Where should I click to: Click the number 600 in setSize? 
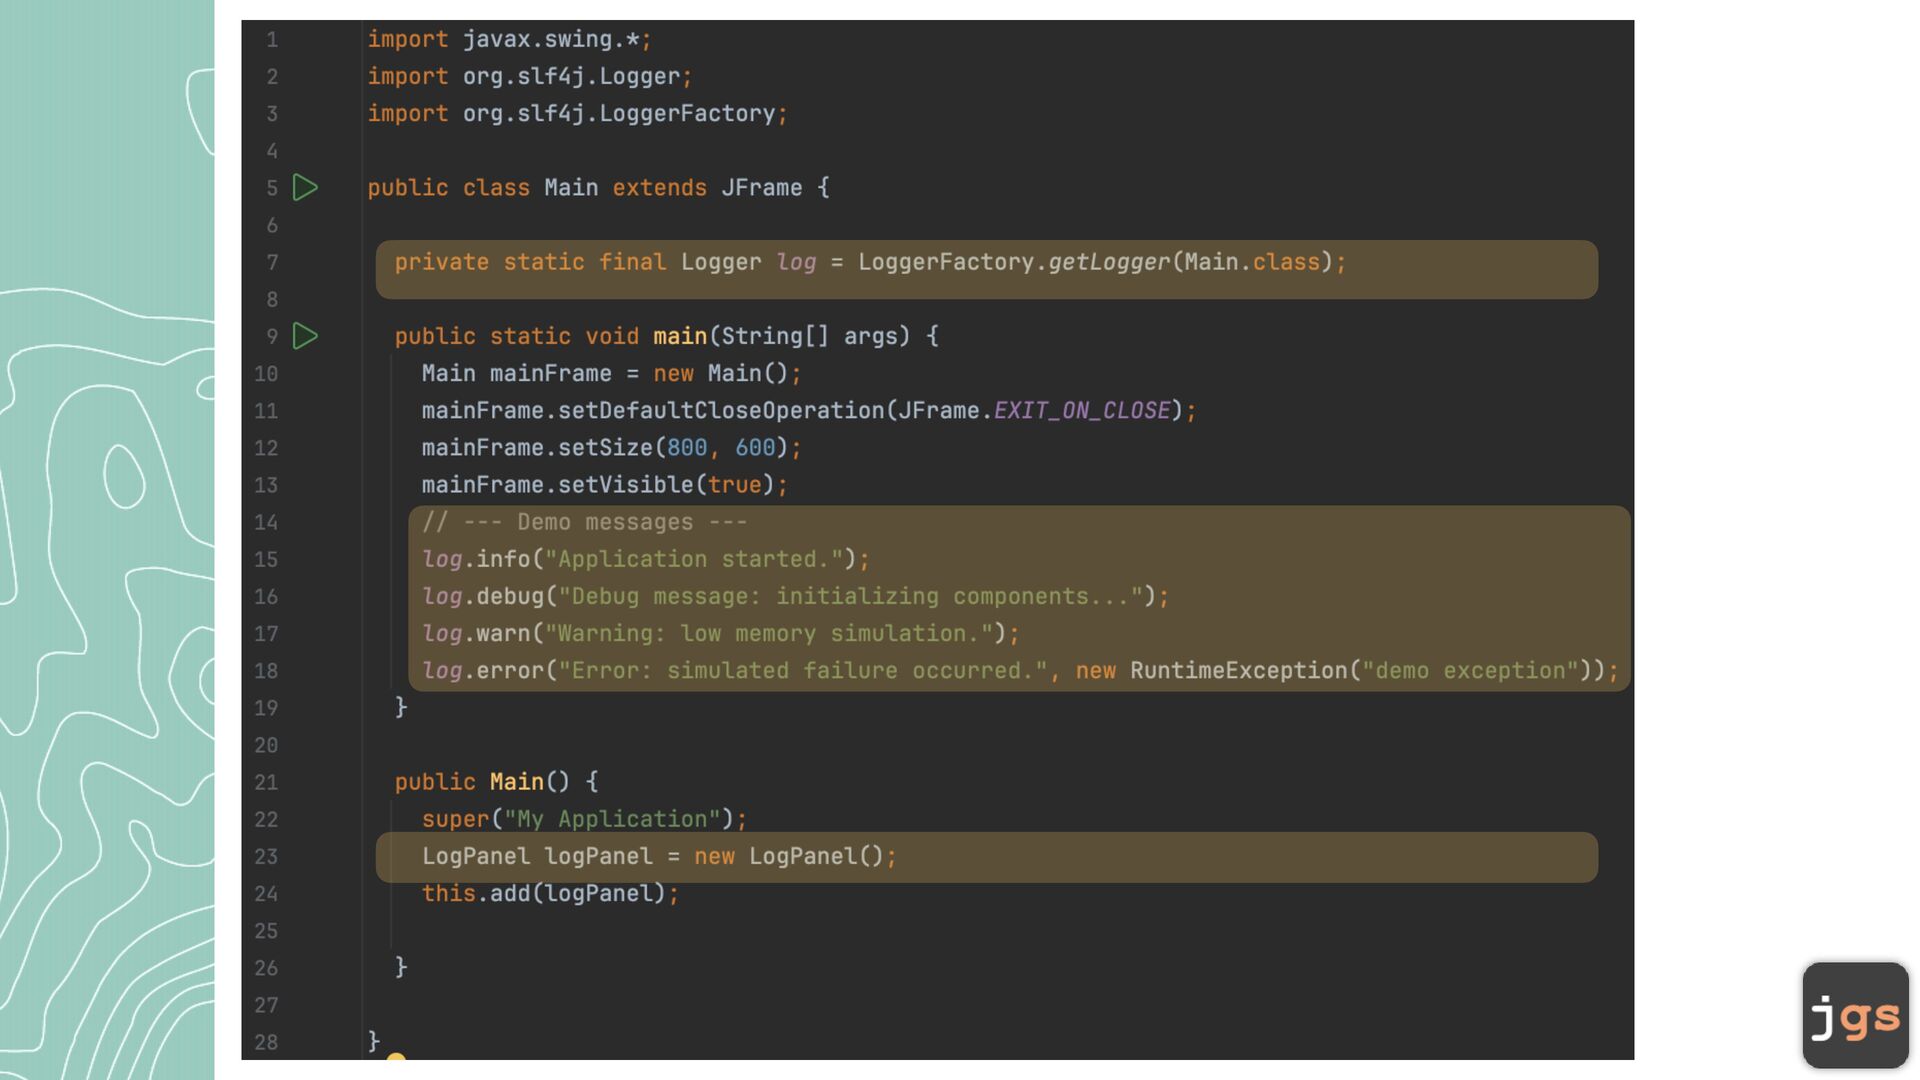755,447
